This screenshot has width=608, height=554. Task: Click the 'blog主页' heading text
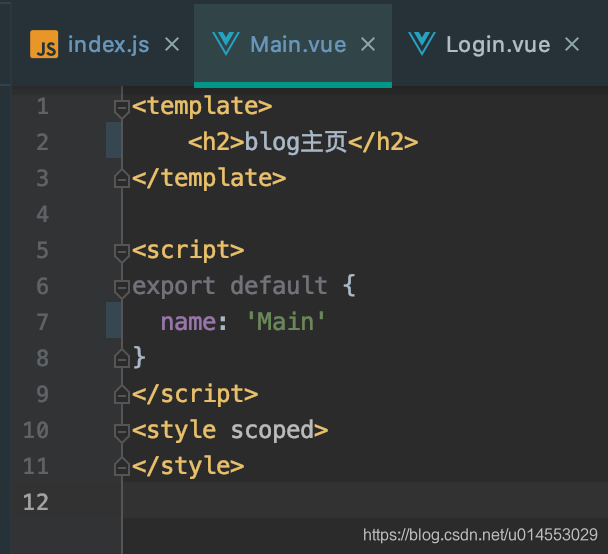click(x=295, y=142)
